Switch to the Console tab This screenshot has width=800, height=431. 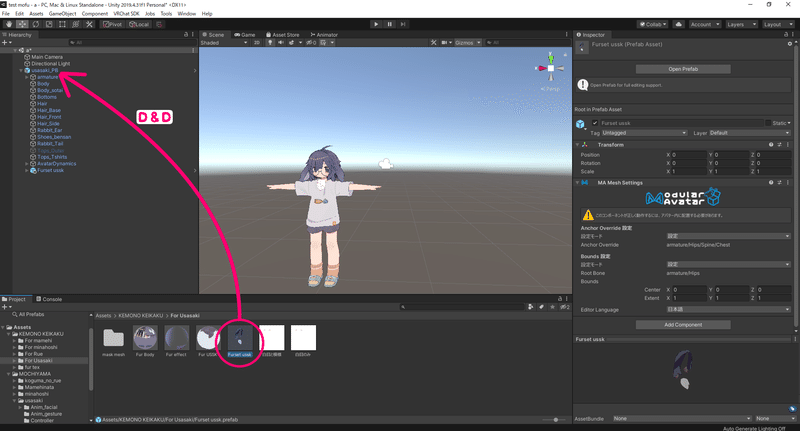[49, 299]
